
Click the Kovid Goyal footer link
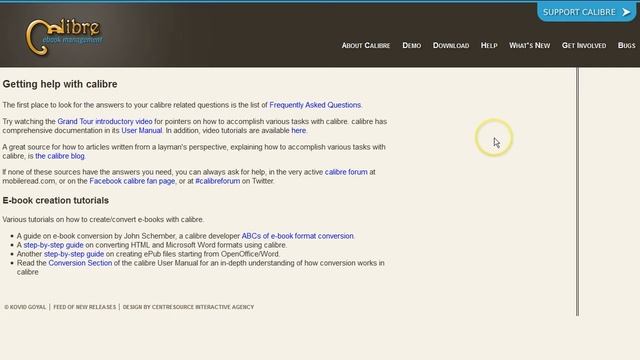[x=25, y=307]
